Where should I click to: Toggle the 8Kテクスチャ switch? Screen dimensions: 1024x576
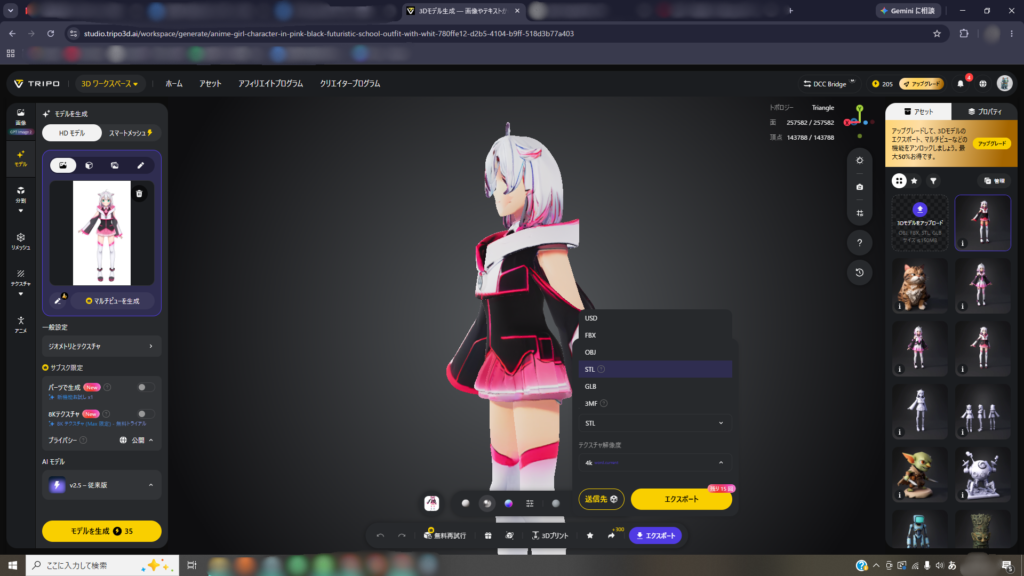pos(146,414)
